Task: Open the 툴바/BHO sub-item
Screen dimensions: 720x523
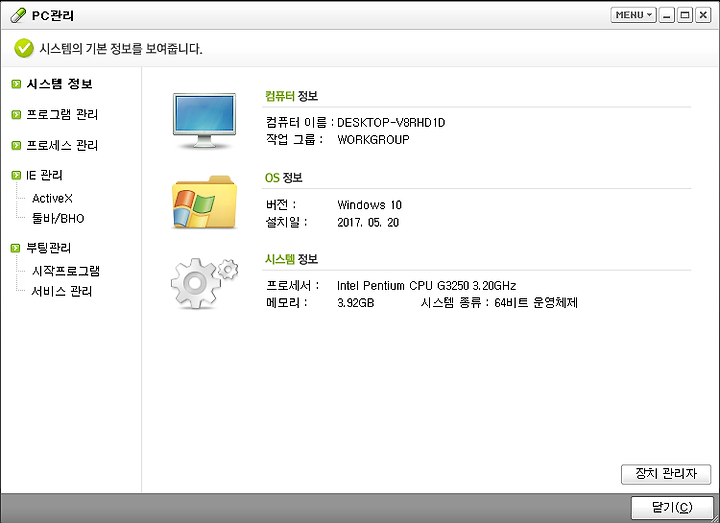Action: (x=58, y=218)
